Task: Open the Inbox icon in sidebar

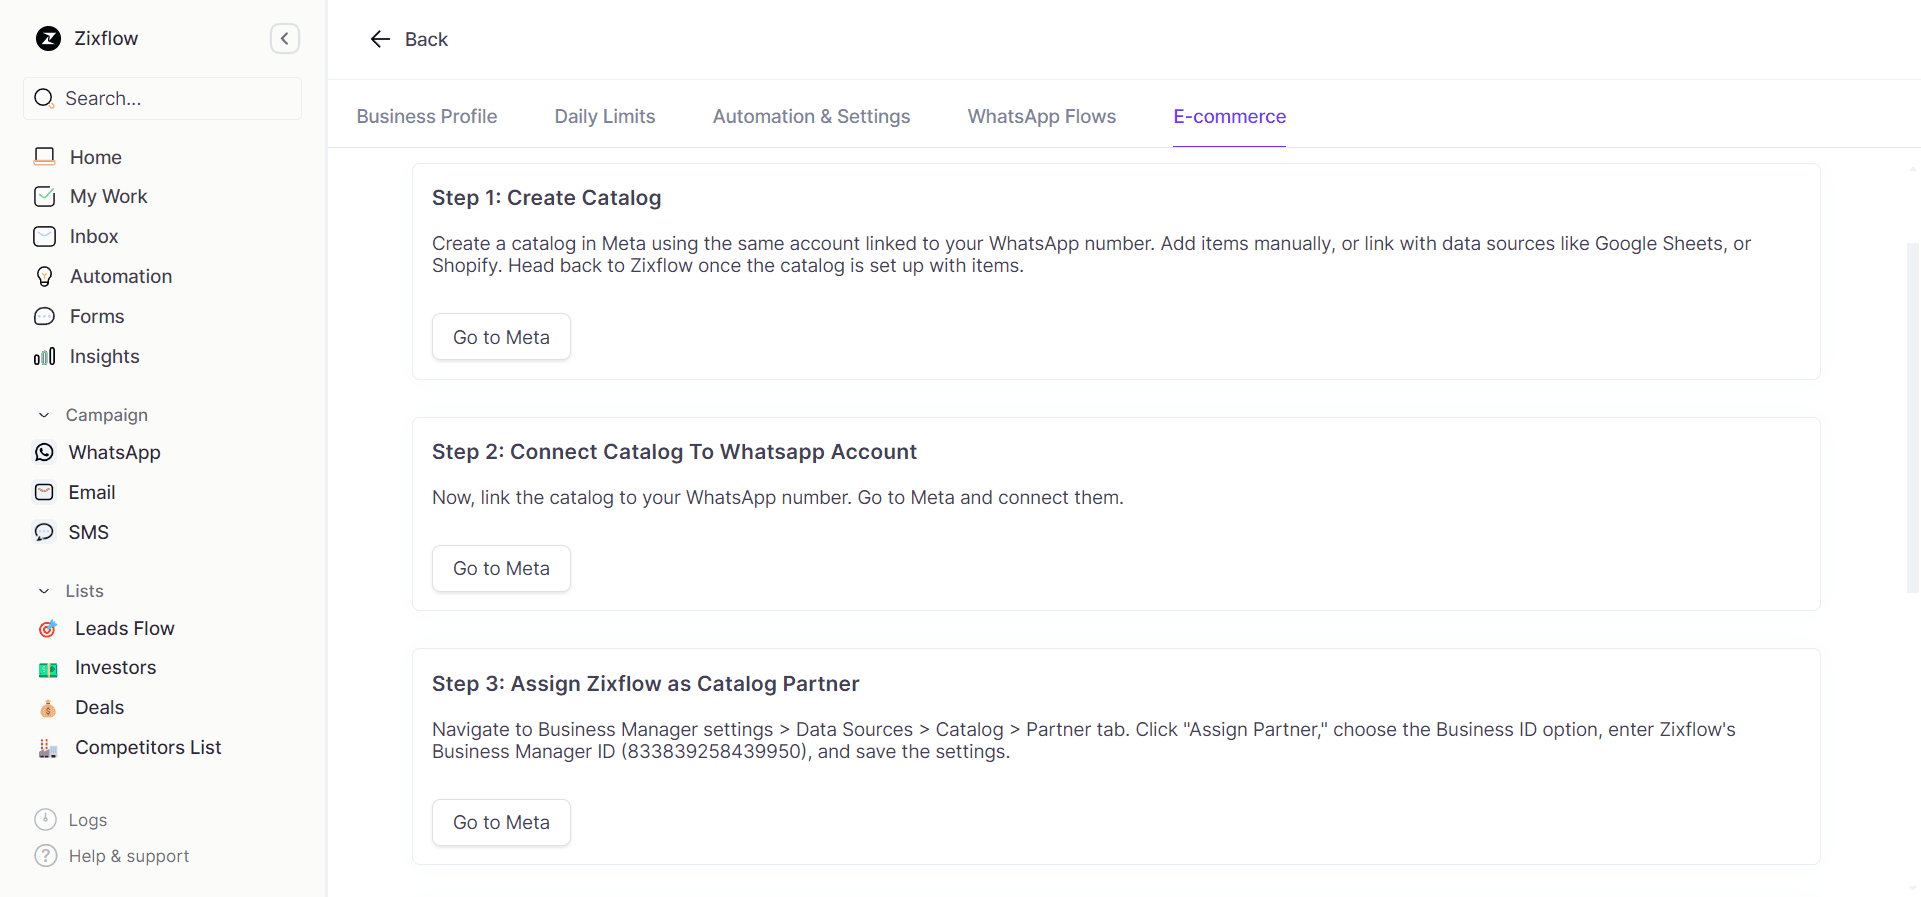Action: (x=45, y=237)
